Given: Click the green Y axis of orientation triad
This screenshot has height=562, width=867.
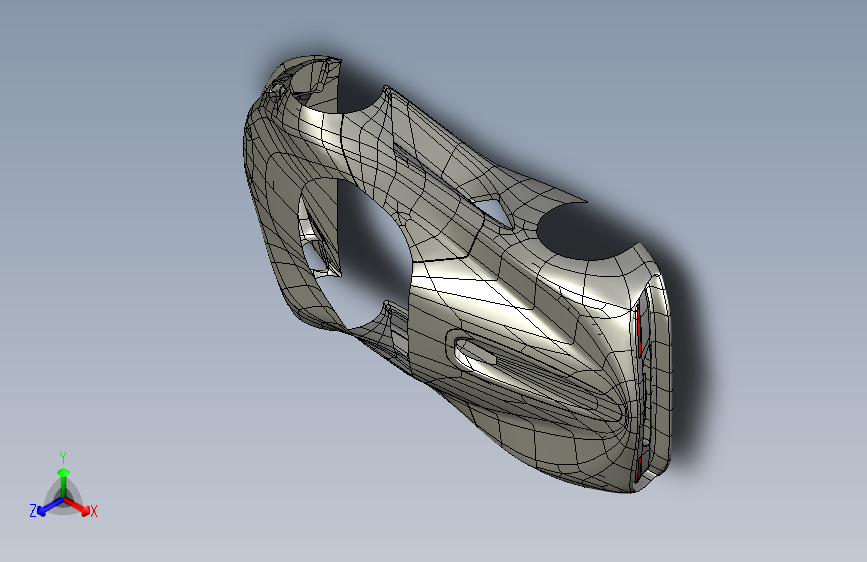Looking at the screenshot, I should [64, 482].
